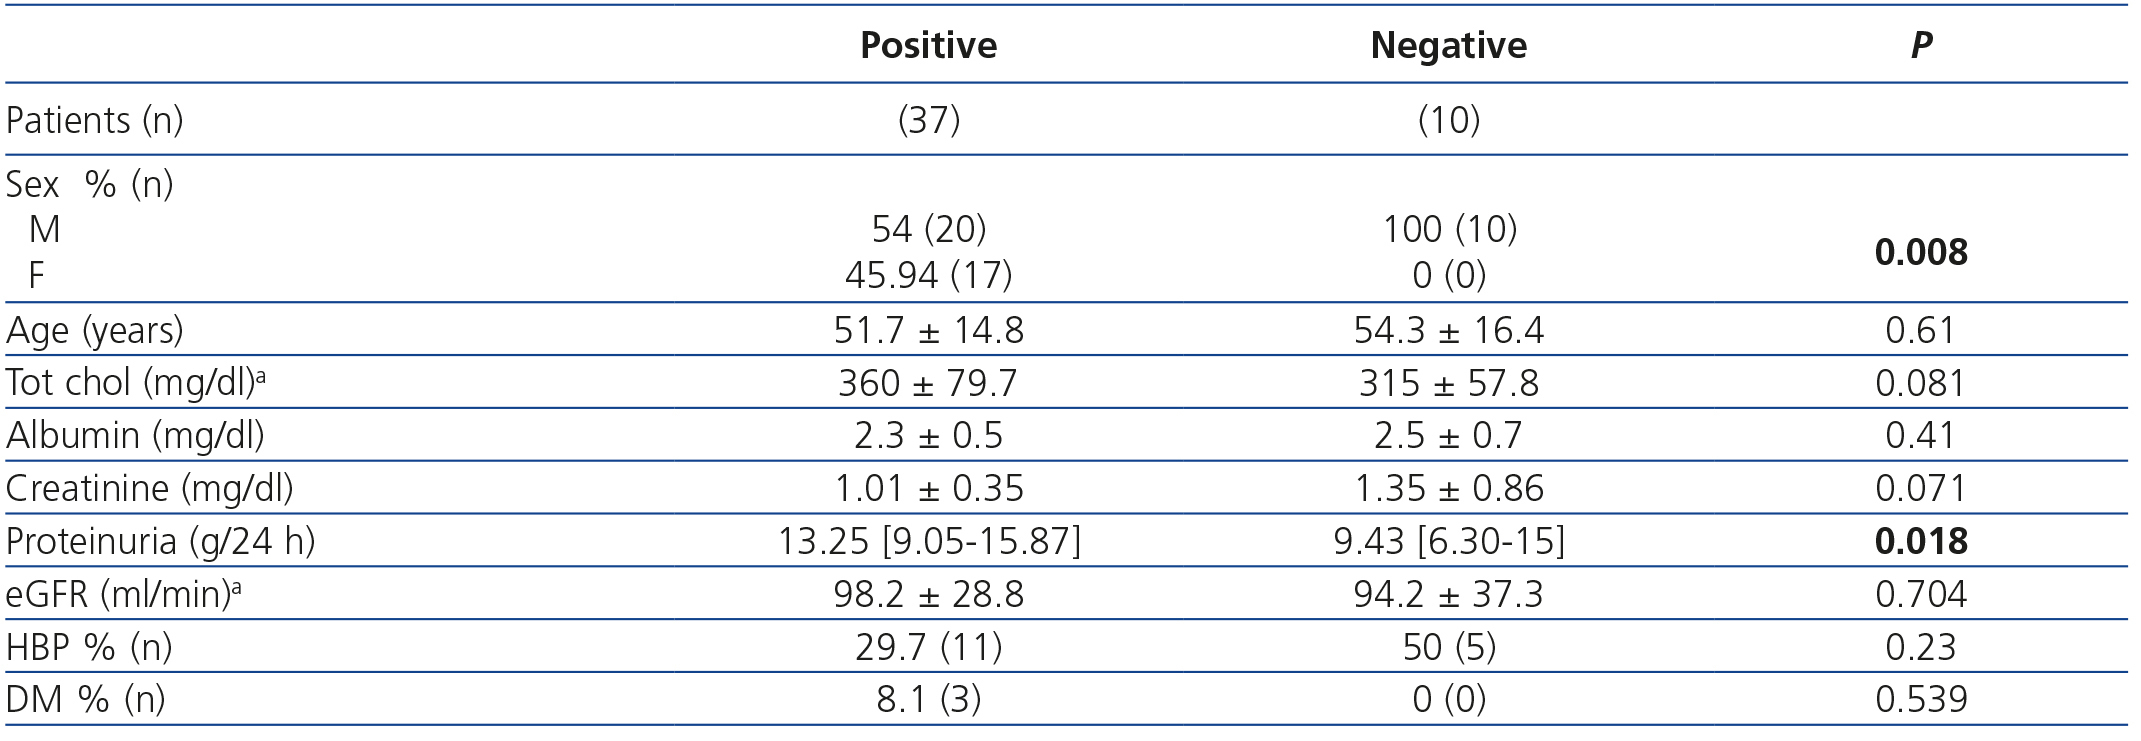Viewport: 2141px width, 741px height.
Task: Select the bold 0.008 P value
Action: [1921, 252]
